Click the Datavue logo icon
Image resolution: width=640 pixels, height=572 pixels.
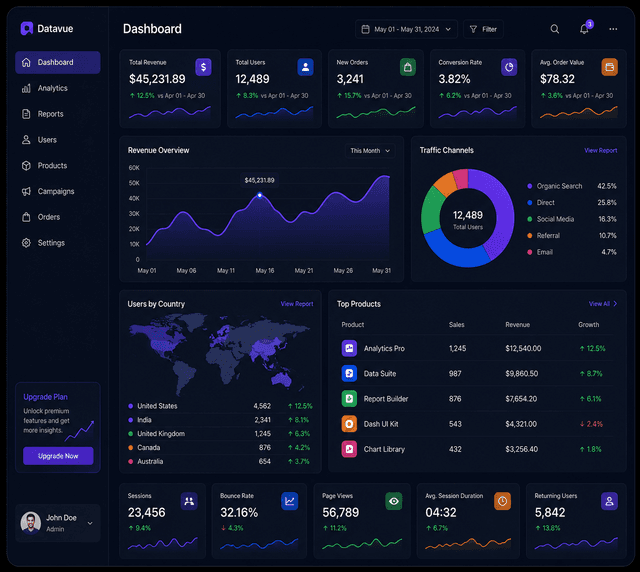[27, 28]
